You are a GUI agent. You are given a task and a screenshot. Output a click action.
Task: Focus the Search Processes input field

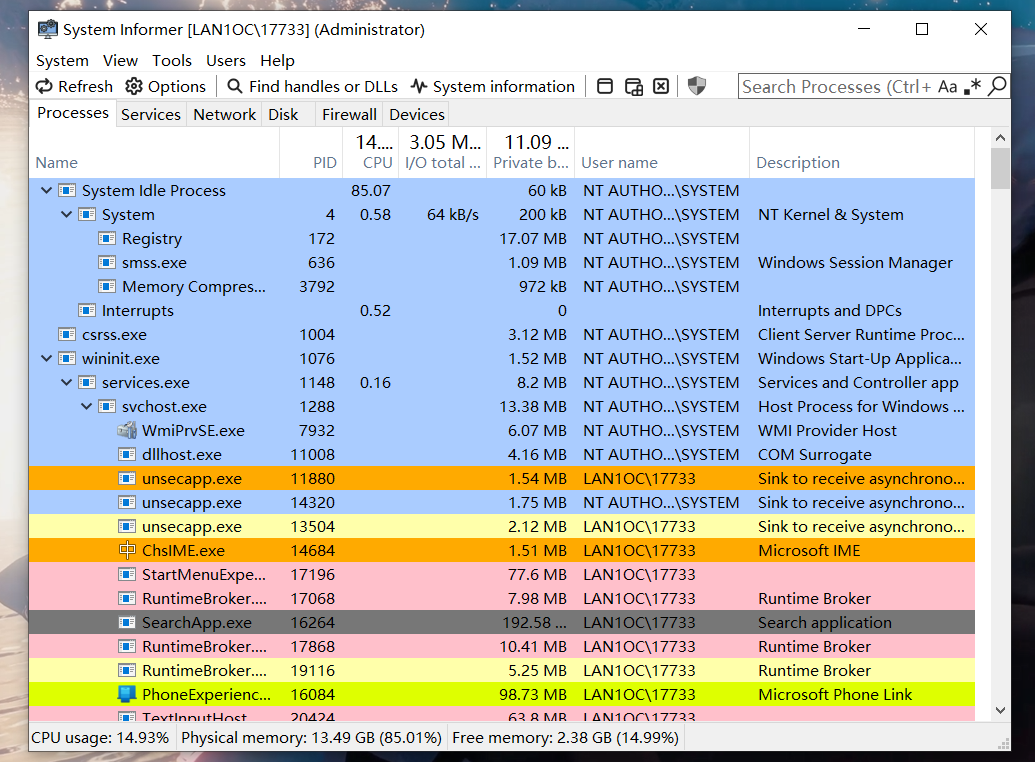(x=836, y=87)
